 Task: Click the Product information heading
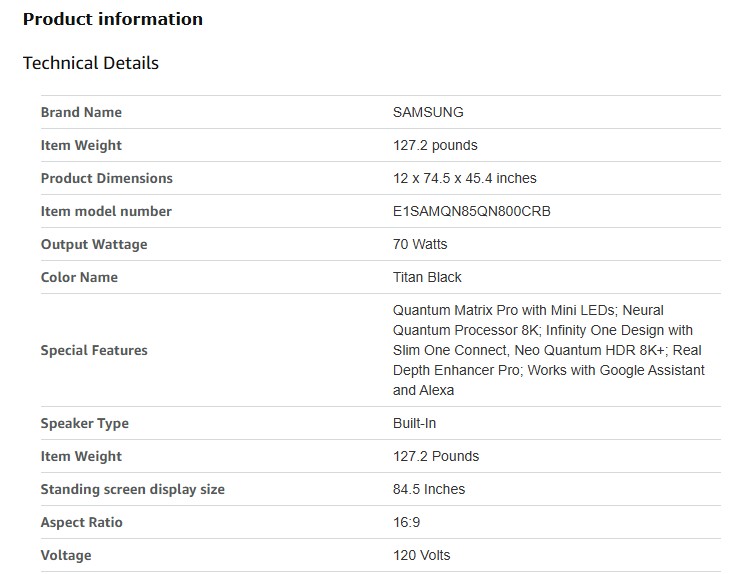(112, 19)
